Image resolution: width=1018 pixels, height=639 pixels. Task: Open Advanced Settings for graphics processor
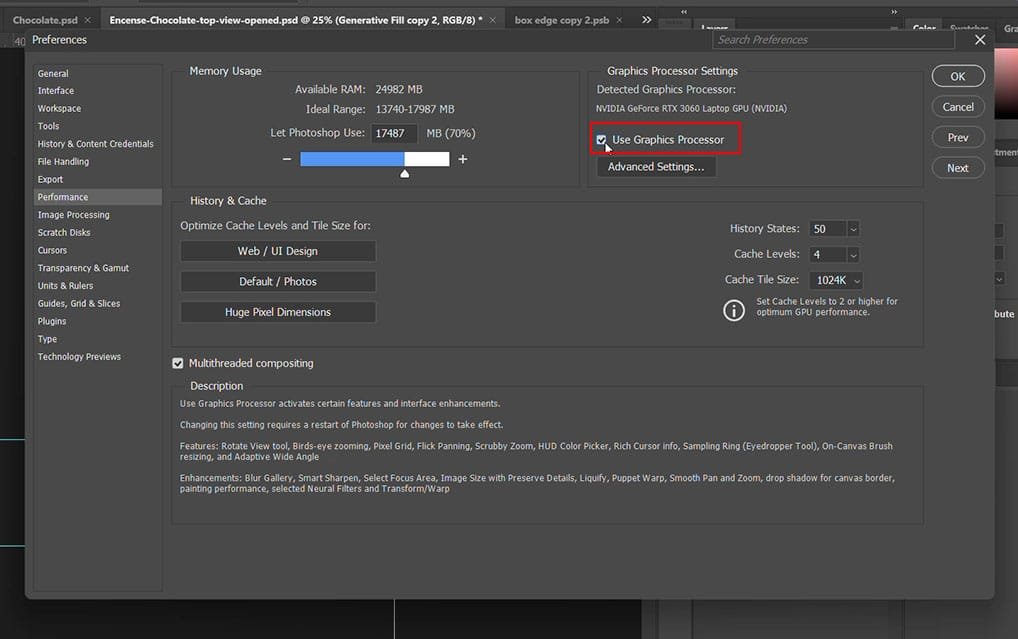point(656,167)
